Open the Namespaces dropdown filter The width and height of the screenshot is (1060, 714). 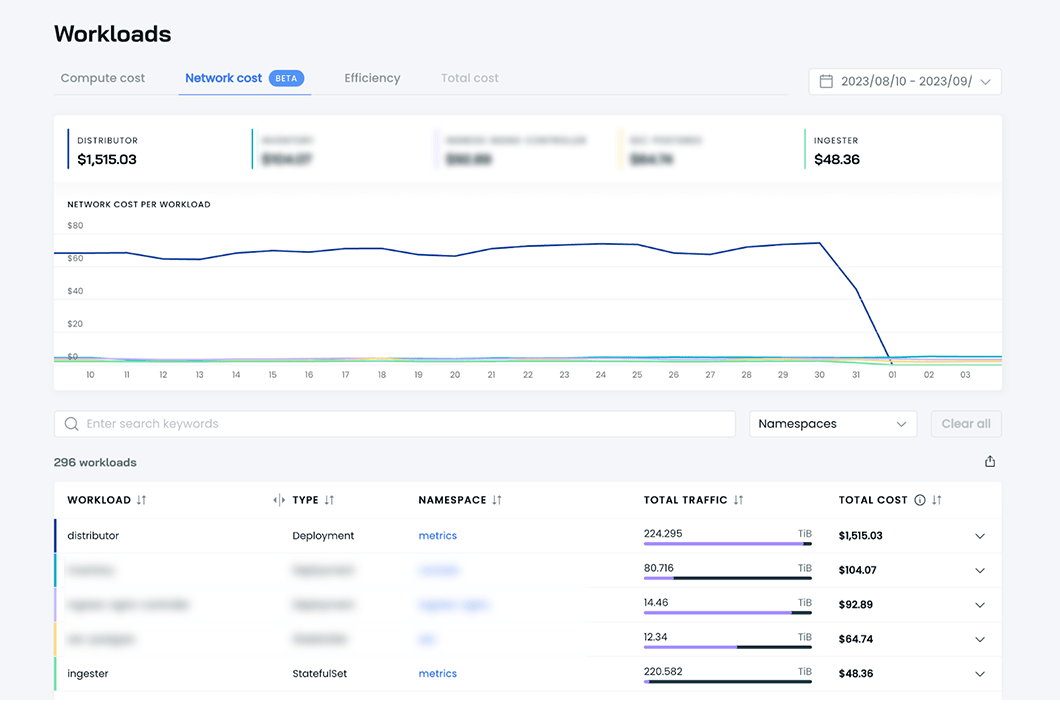point(832,424)
